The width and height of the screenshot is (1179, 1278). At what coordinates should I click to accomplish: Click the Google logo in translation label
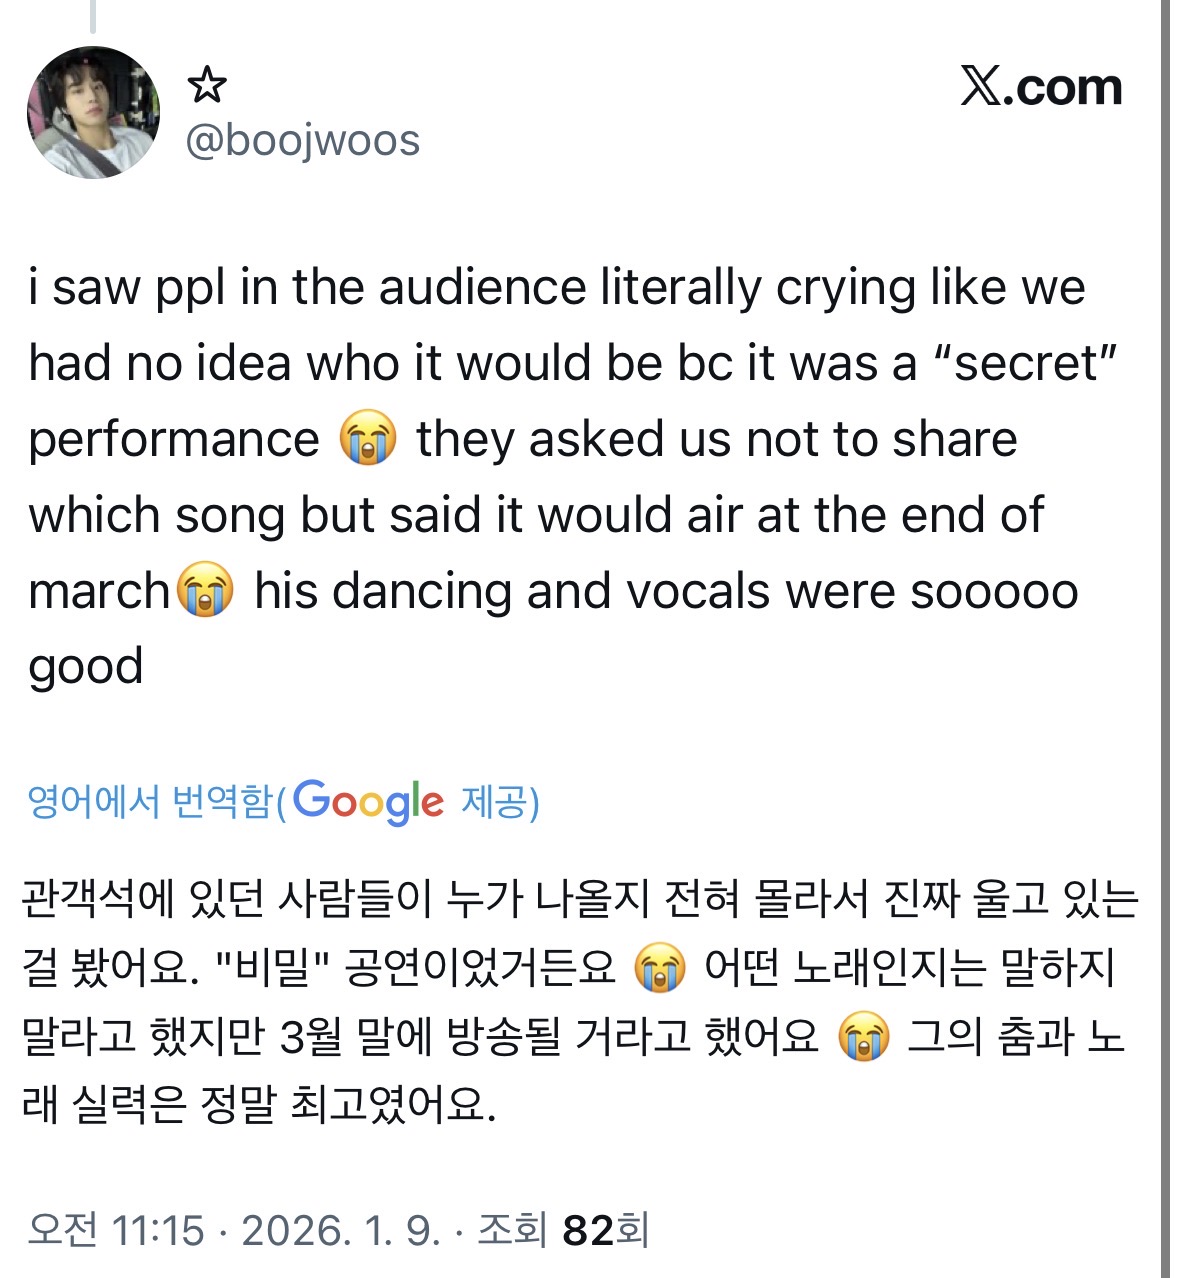coord(368,802)
